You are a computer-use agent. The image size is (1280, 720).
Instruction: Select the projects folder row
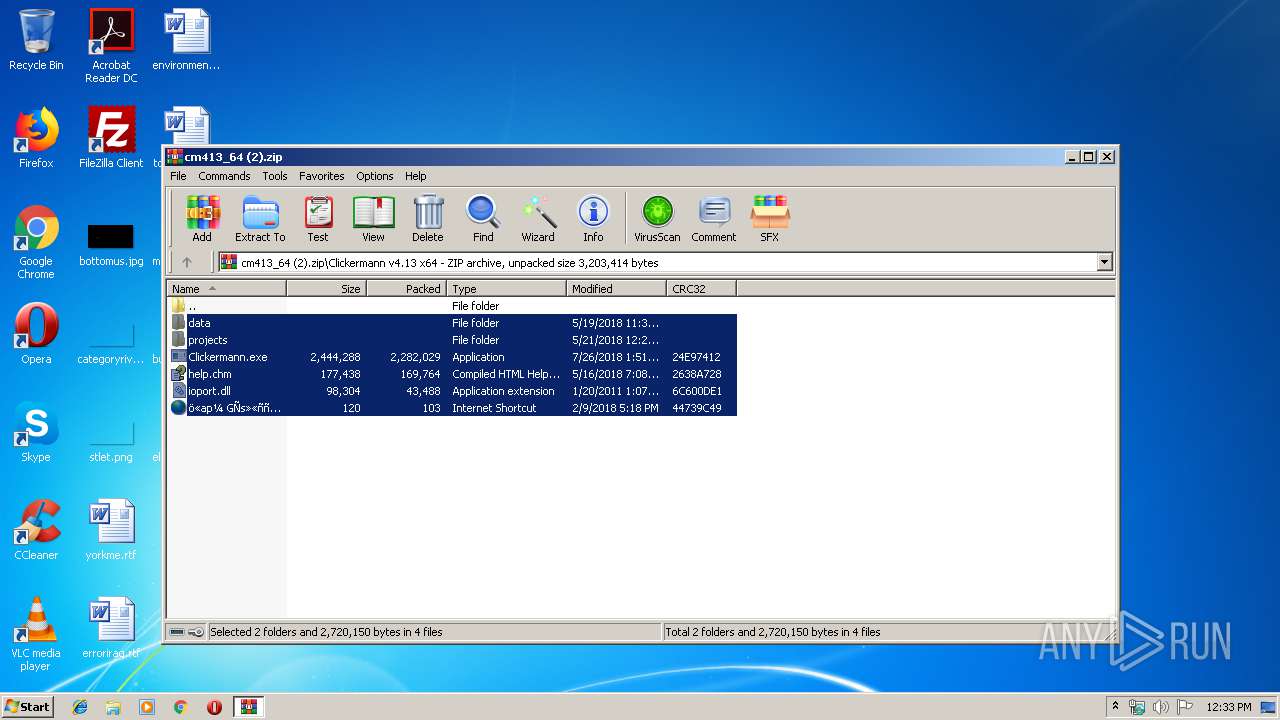pyautogui.click(x=452, y=340)
